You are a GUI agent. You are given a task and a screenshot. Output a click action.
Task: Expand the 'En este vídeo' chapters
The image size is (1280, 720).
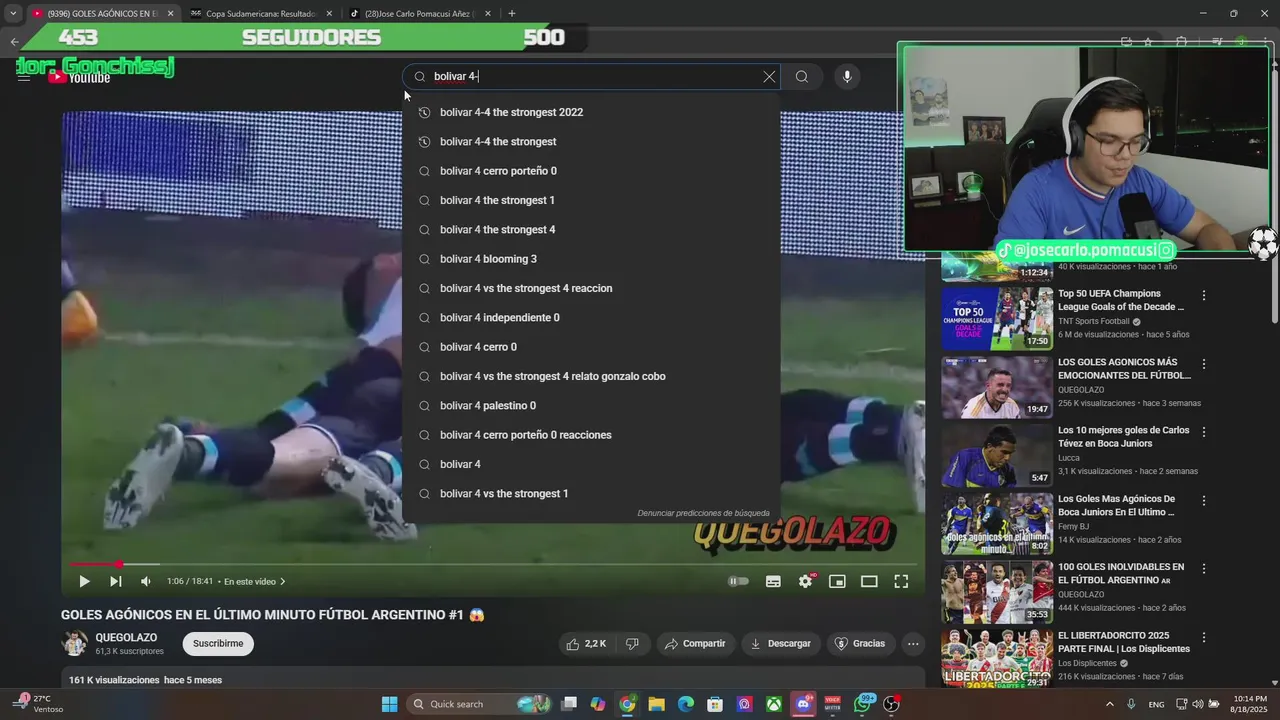click(x=255, y=581)
